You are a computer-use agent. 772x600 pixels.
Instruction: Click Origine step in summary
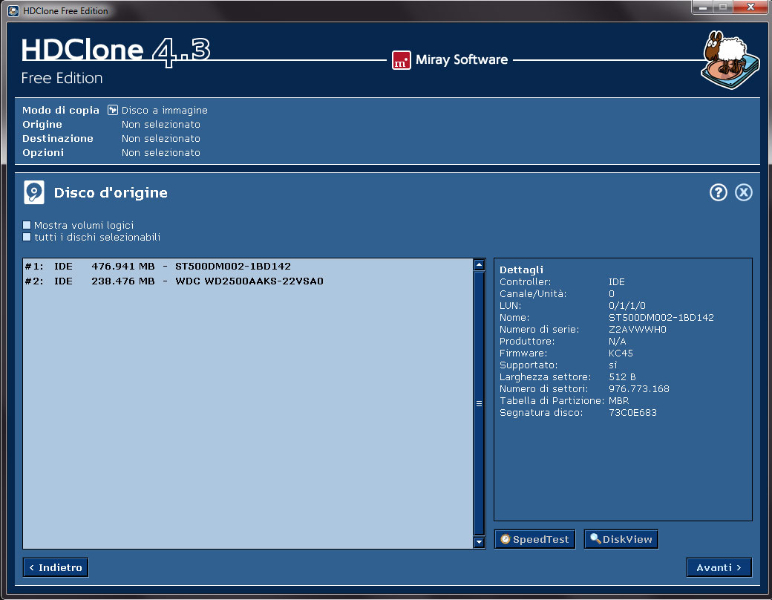coord(42,124)
